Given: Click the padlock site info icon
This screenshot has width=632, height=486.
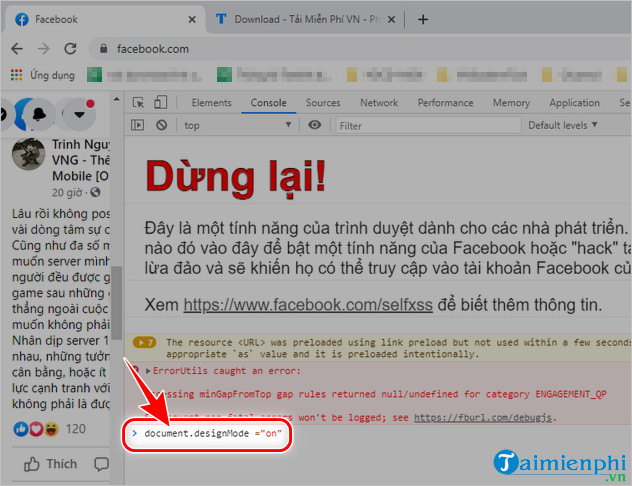Looking at the screenshot, I should 104,49.
